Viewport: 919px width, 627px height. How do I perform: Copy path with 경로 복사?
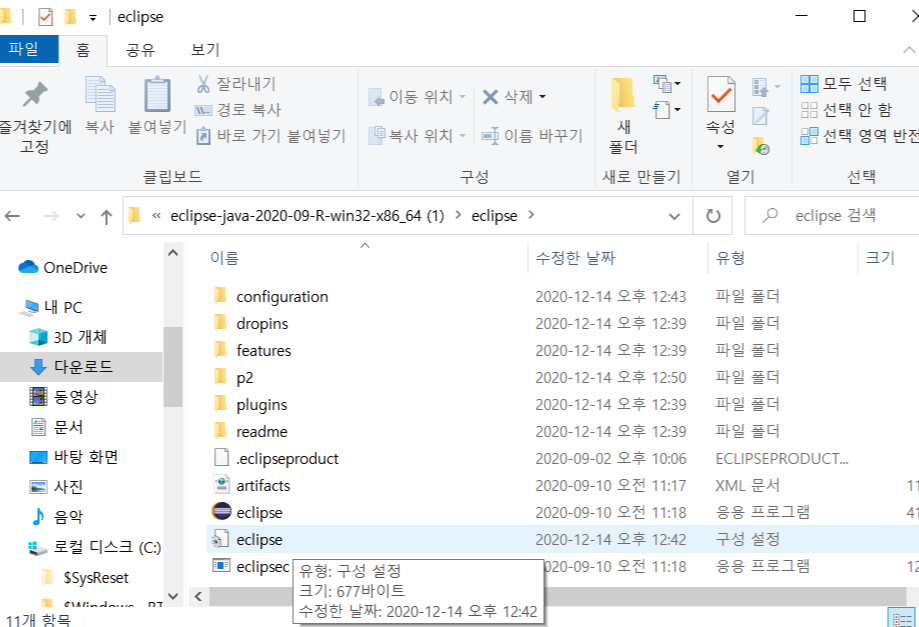238,110
